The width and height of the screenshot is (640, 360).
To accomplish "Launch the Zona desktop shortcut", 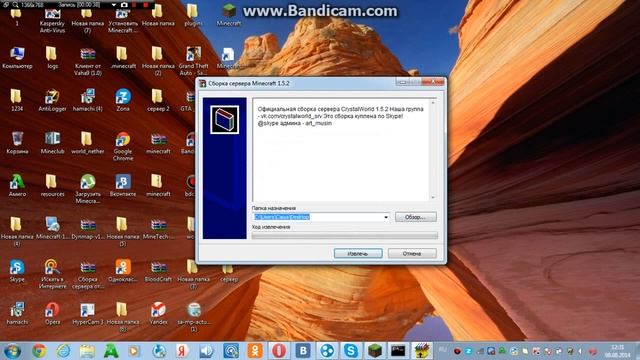I will pos(123,100).
